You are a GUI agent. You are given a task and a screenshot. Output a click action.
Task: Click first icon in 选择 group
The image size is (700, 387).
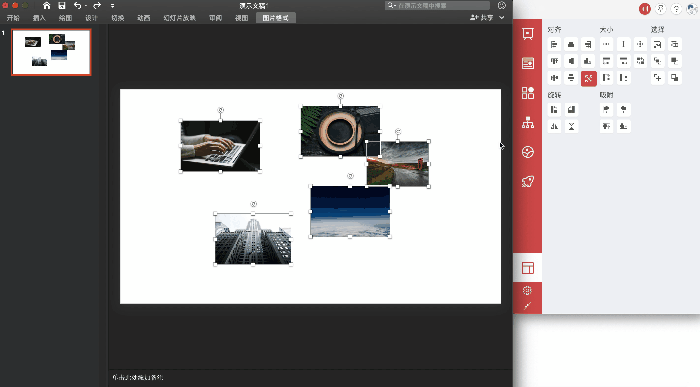pos(658,44)
